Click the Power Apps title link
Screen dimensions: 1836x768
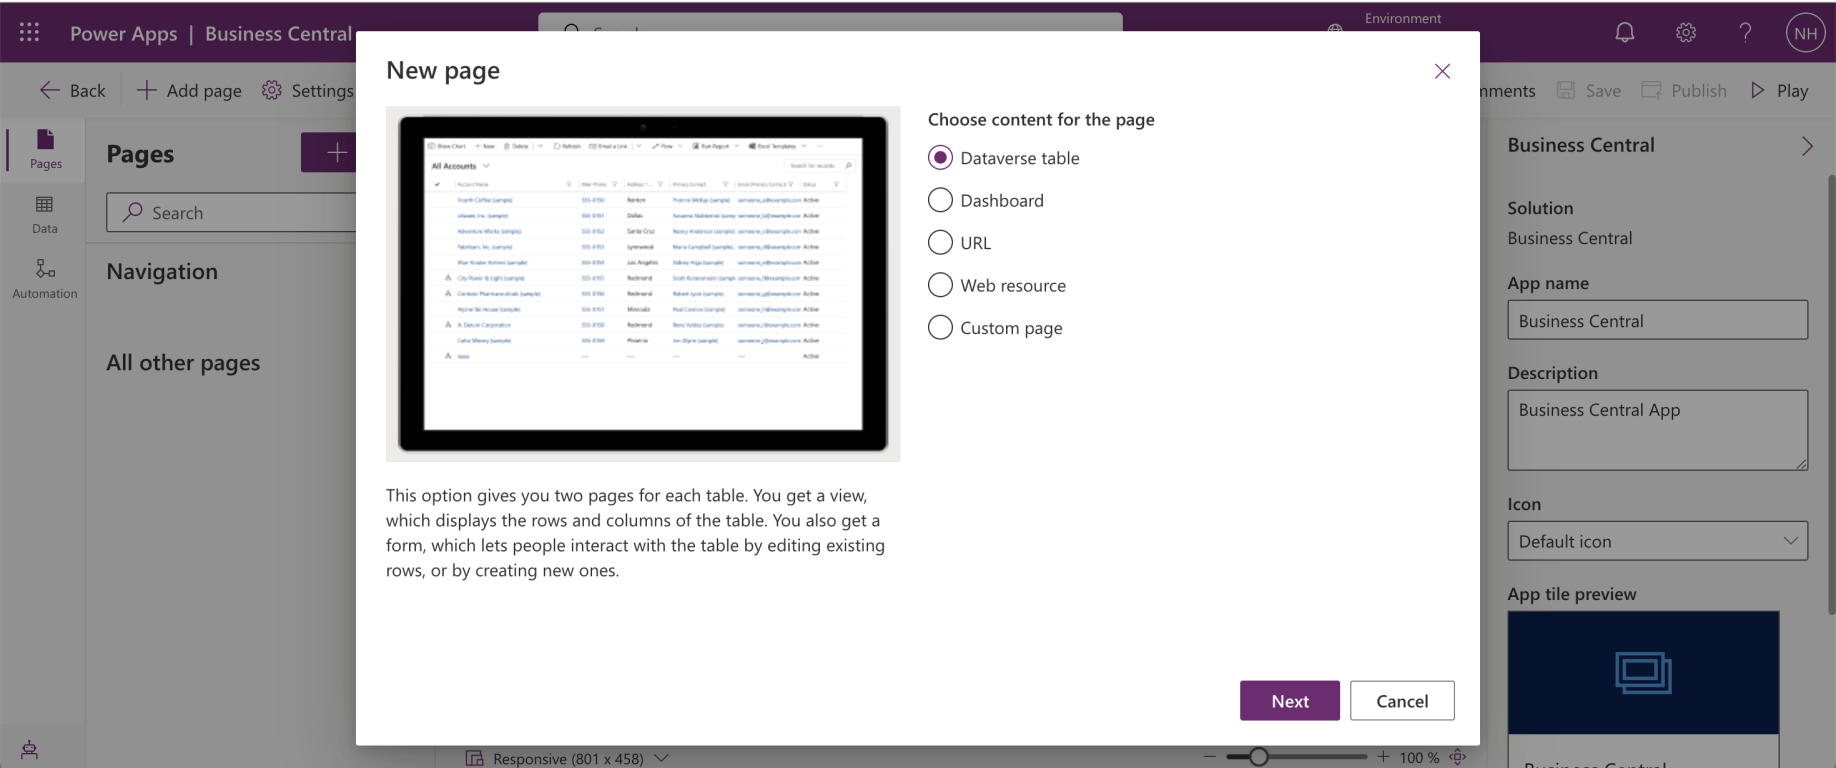123,33
